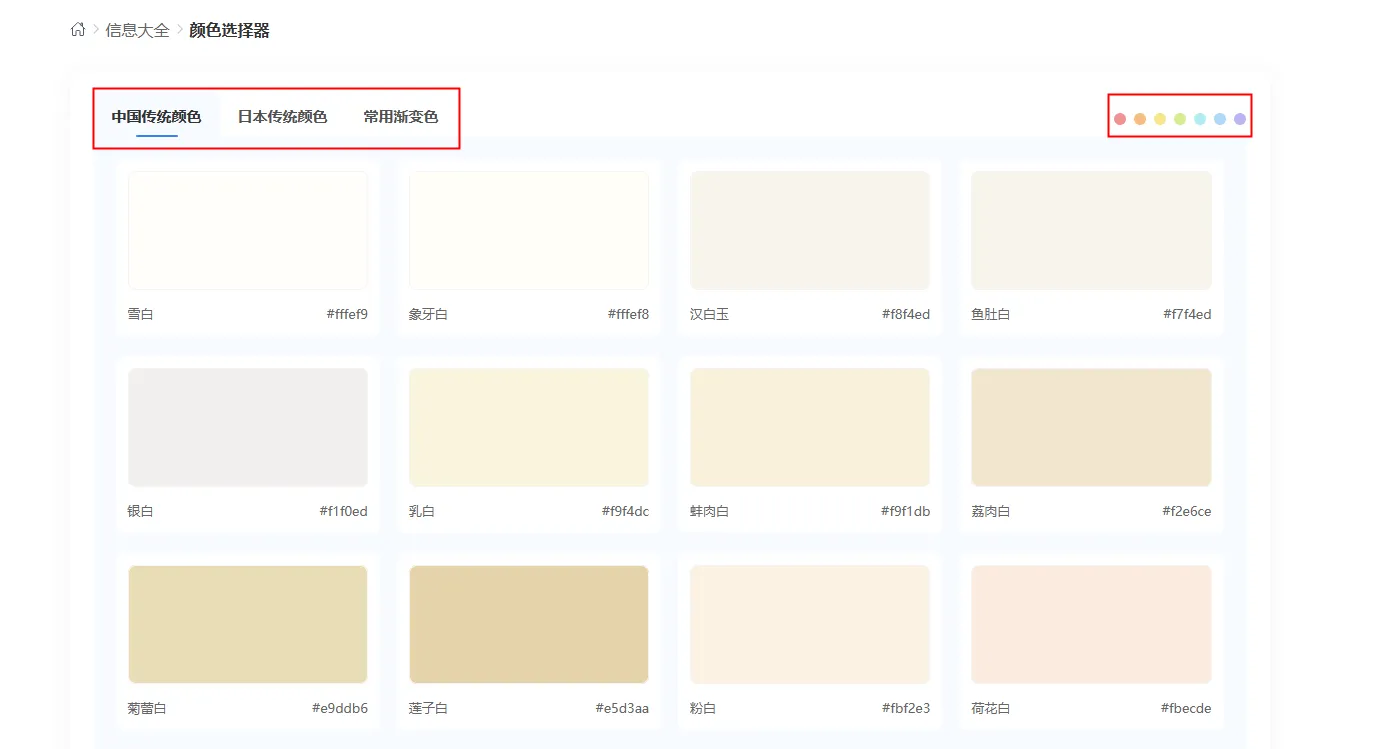Pick the 银白 color swatch
The image size is (1388, 749).
pos(248,427)
